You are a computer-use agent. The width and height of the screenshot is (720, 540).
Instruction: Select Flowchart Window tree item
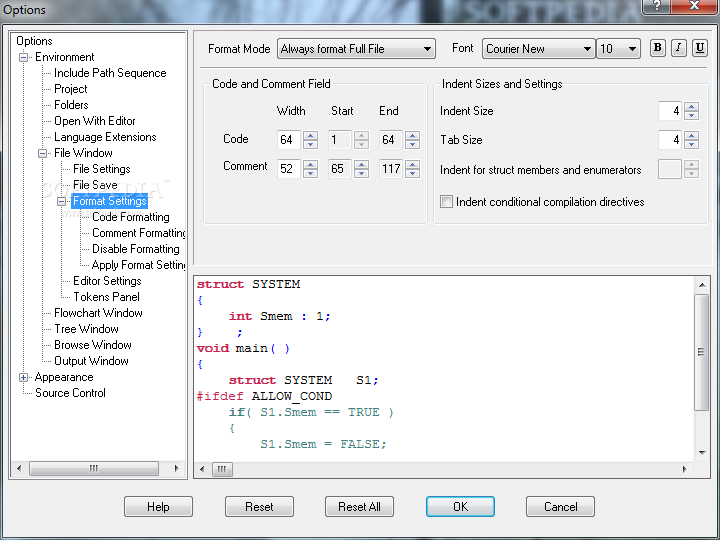click(x=98, y=313)
